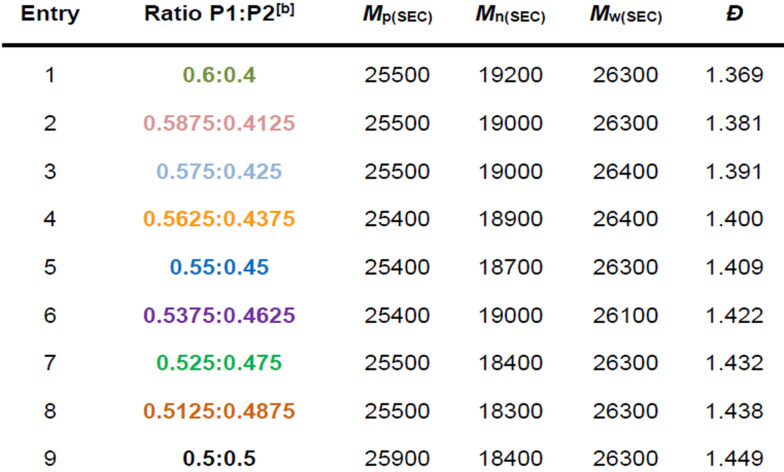The image size is (784, 472).
Task: Select the Mp(SEC) column header
Action: [398, 18]
